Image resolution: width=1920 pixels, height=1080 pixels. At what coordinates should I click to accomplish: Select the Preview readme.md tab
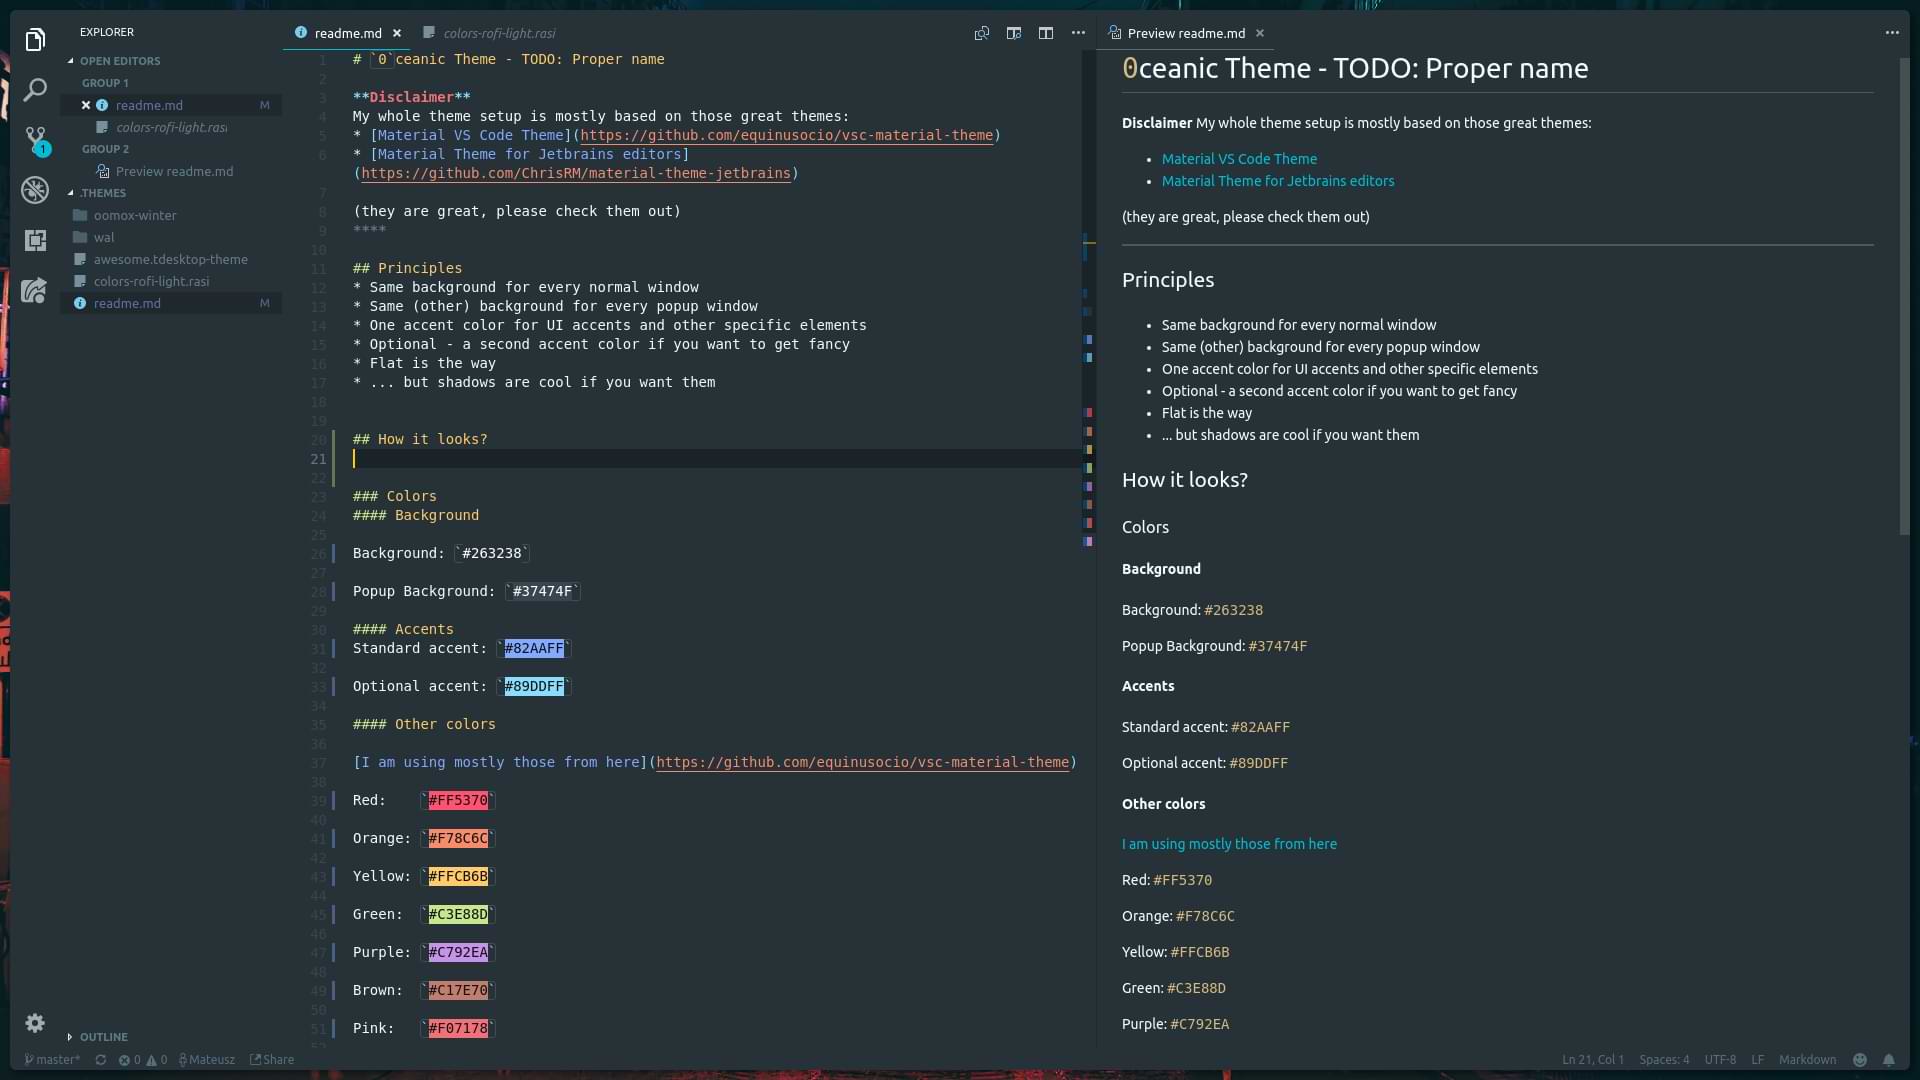(x=1185, y=33)
